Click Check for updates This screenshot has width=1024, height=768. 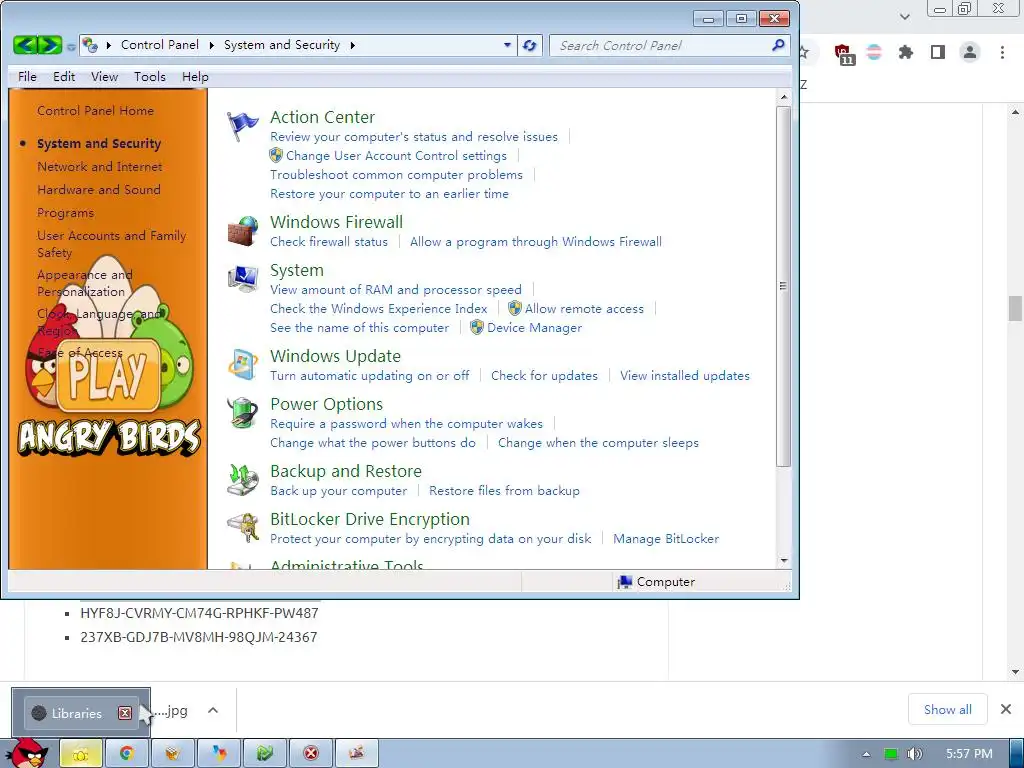[544, 376]
